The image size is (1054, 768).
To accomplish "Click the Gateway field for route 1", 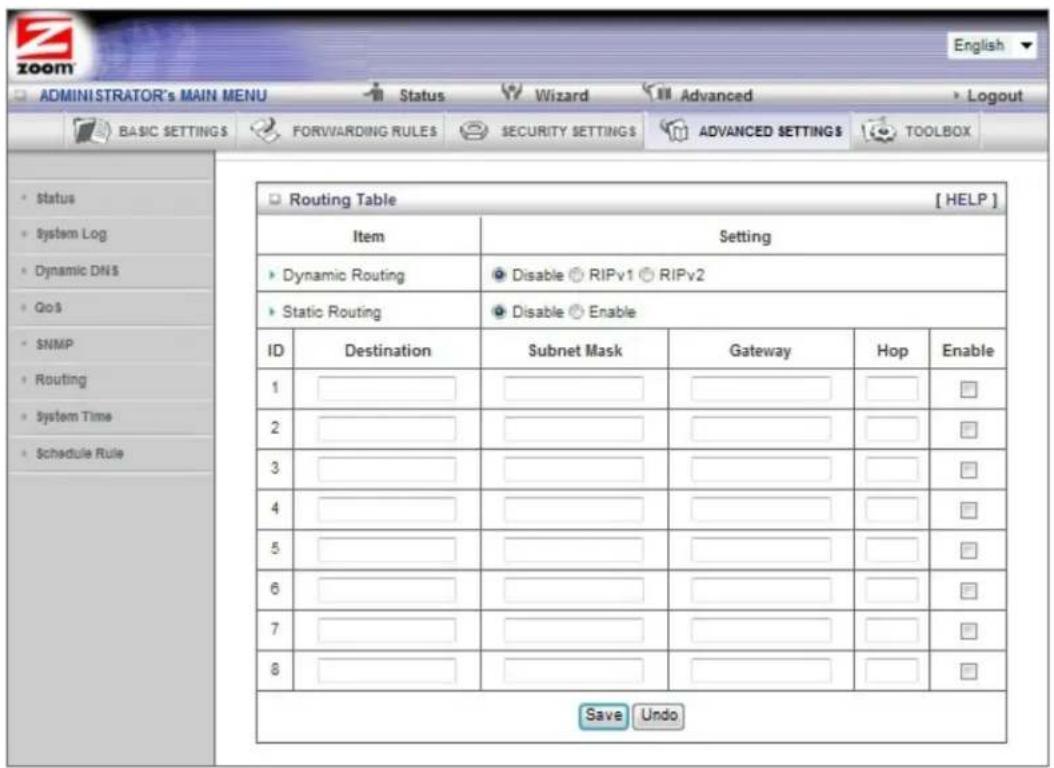I will [760, 389].
